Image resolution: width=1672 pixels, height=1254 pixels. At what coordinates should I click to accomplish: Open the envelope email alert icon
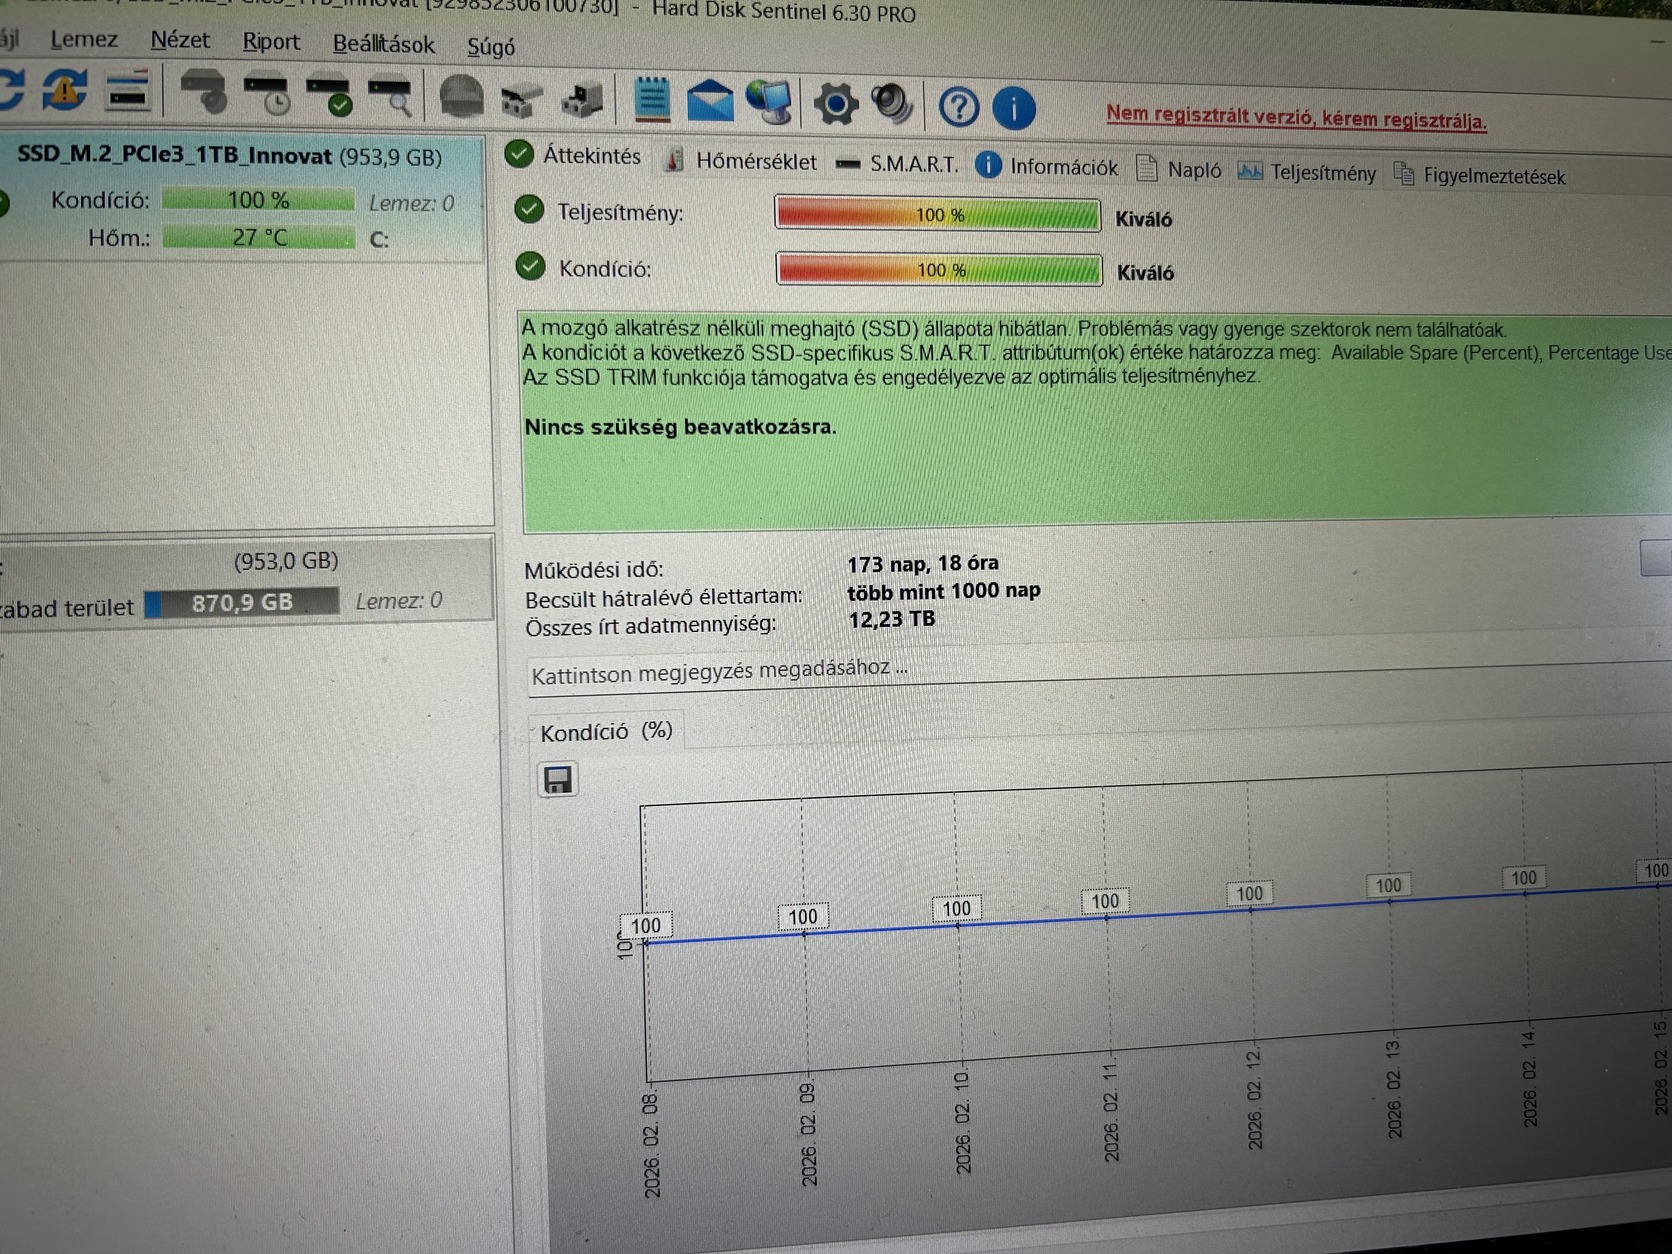click(x=710, y=101)
